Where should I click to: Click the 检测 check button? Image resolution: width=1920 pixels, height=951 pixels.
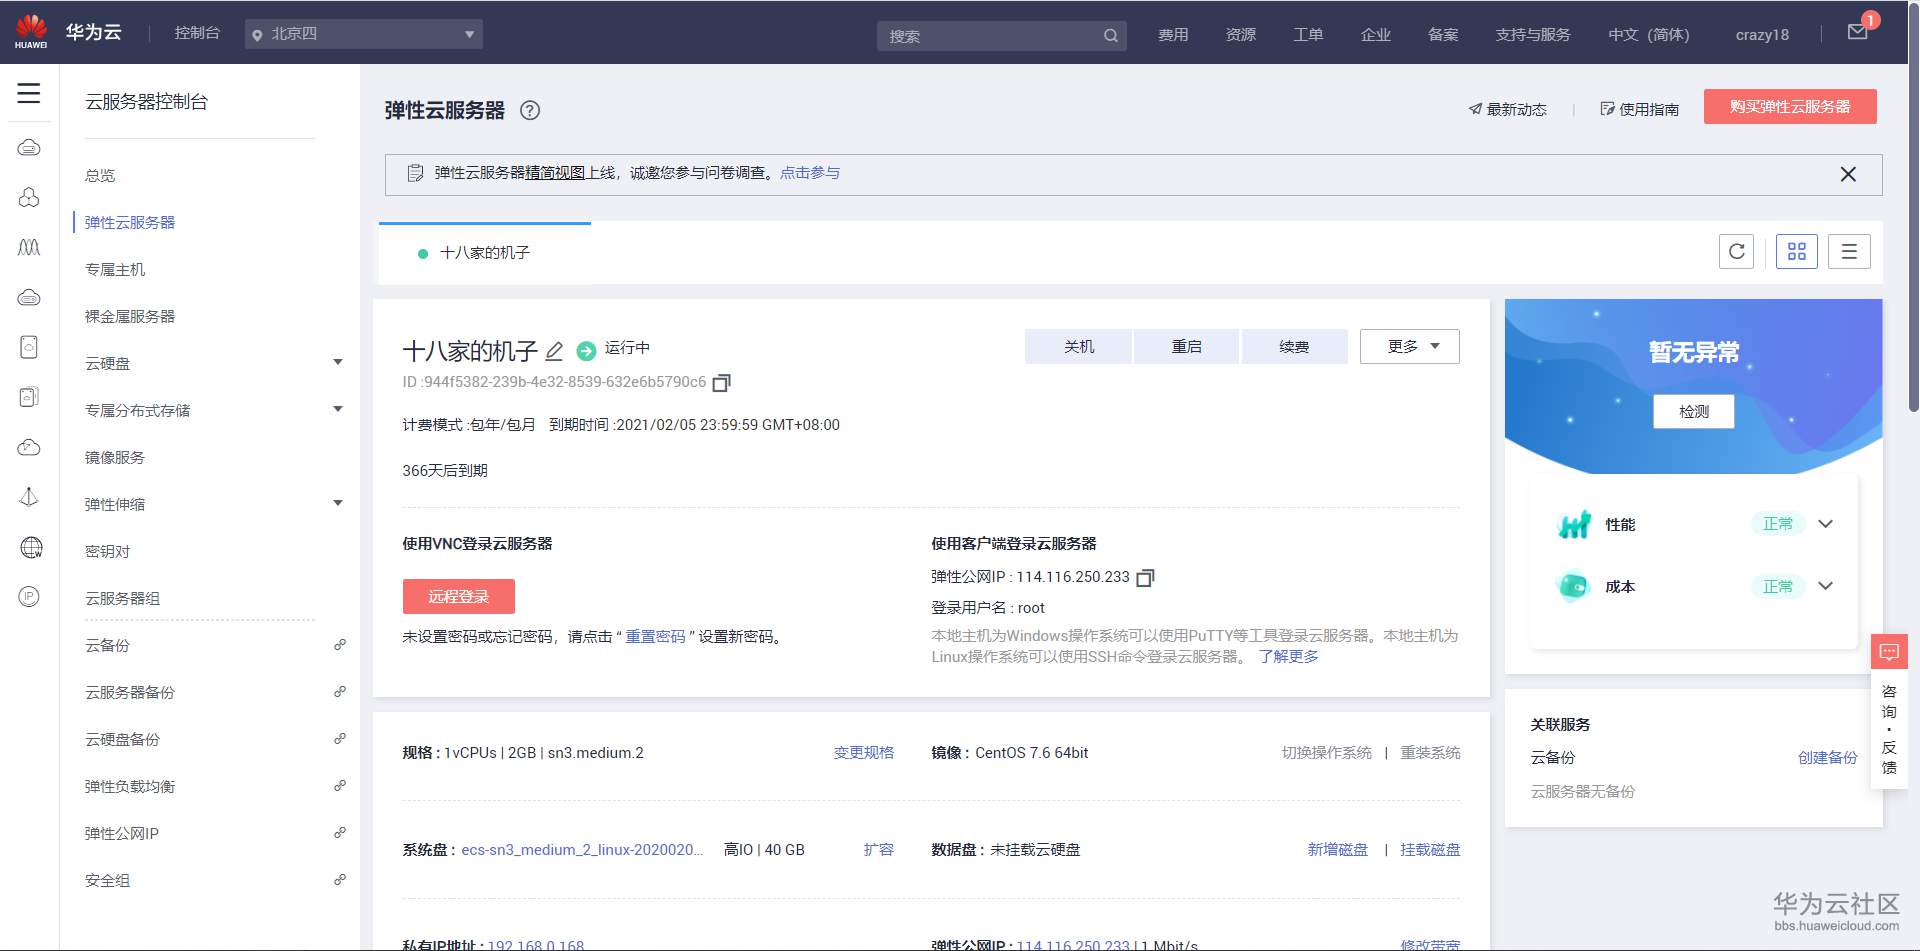[1694, 412]
